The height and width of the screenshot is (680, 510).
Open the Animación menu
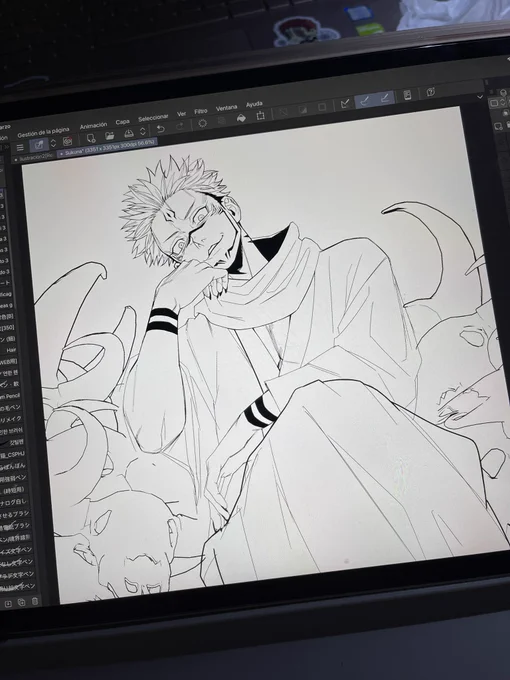coord(93,125)
